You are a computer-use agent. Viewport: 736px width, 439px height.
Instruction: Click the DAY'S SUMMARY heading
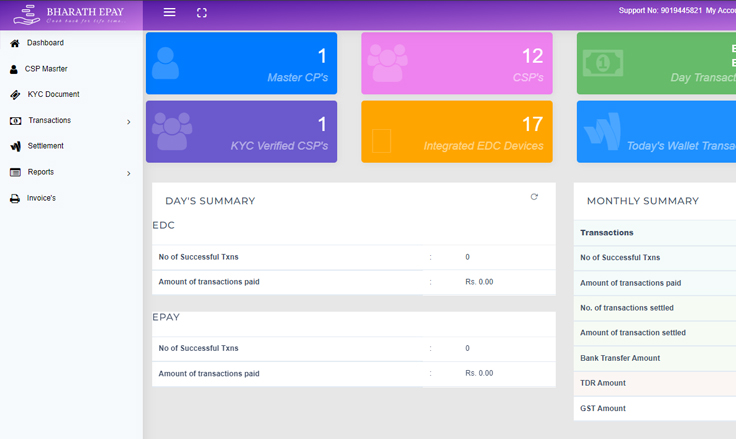[x=210, y=201]
